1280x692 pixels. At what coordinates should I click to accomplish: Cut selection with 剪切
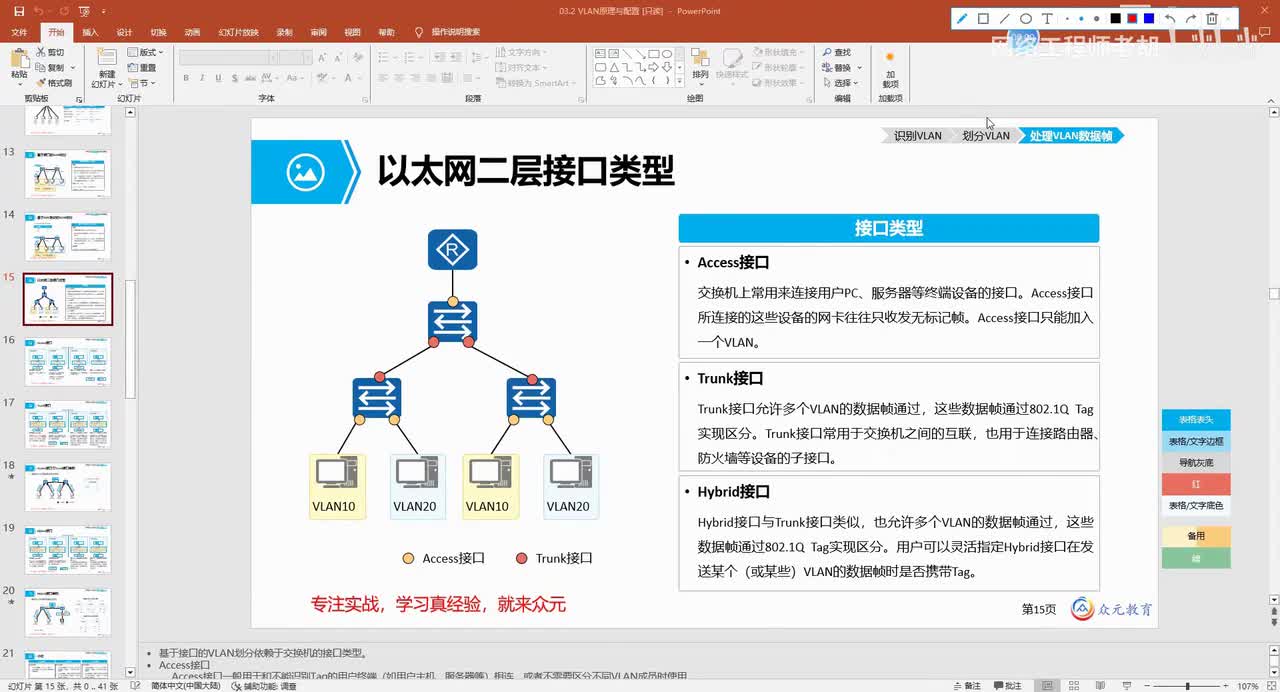click(x=49, y=52)
